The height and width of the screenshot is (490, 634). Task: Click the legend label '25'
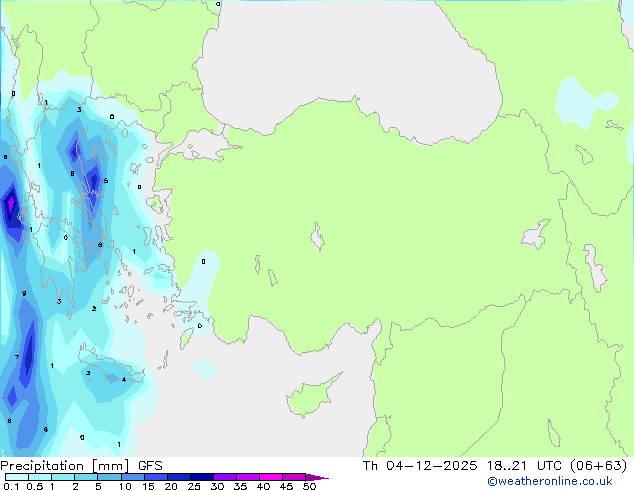[x=194, y=486]
